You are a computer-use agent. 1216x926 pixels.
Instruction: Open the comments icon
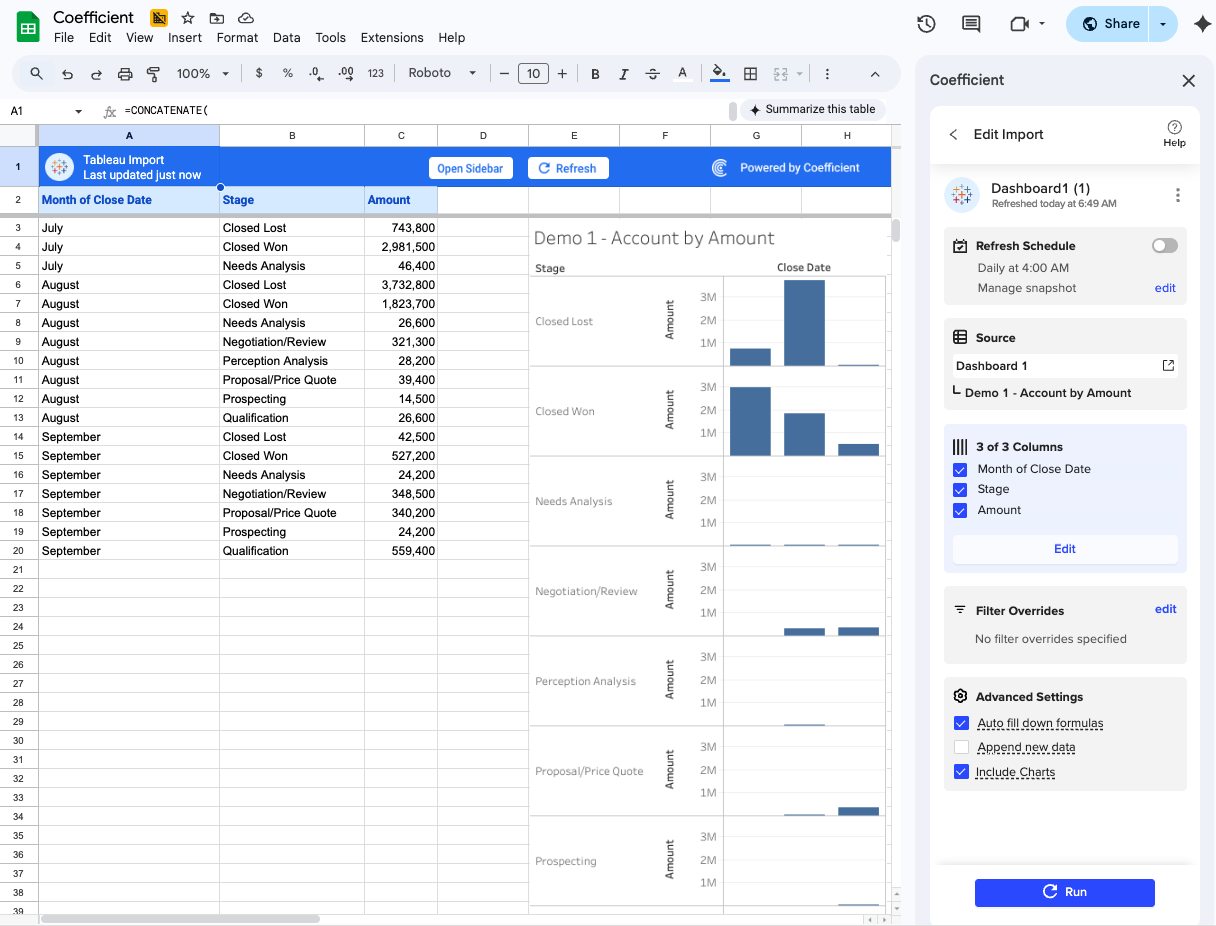pos(970,24)
